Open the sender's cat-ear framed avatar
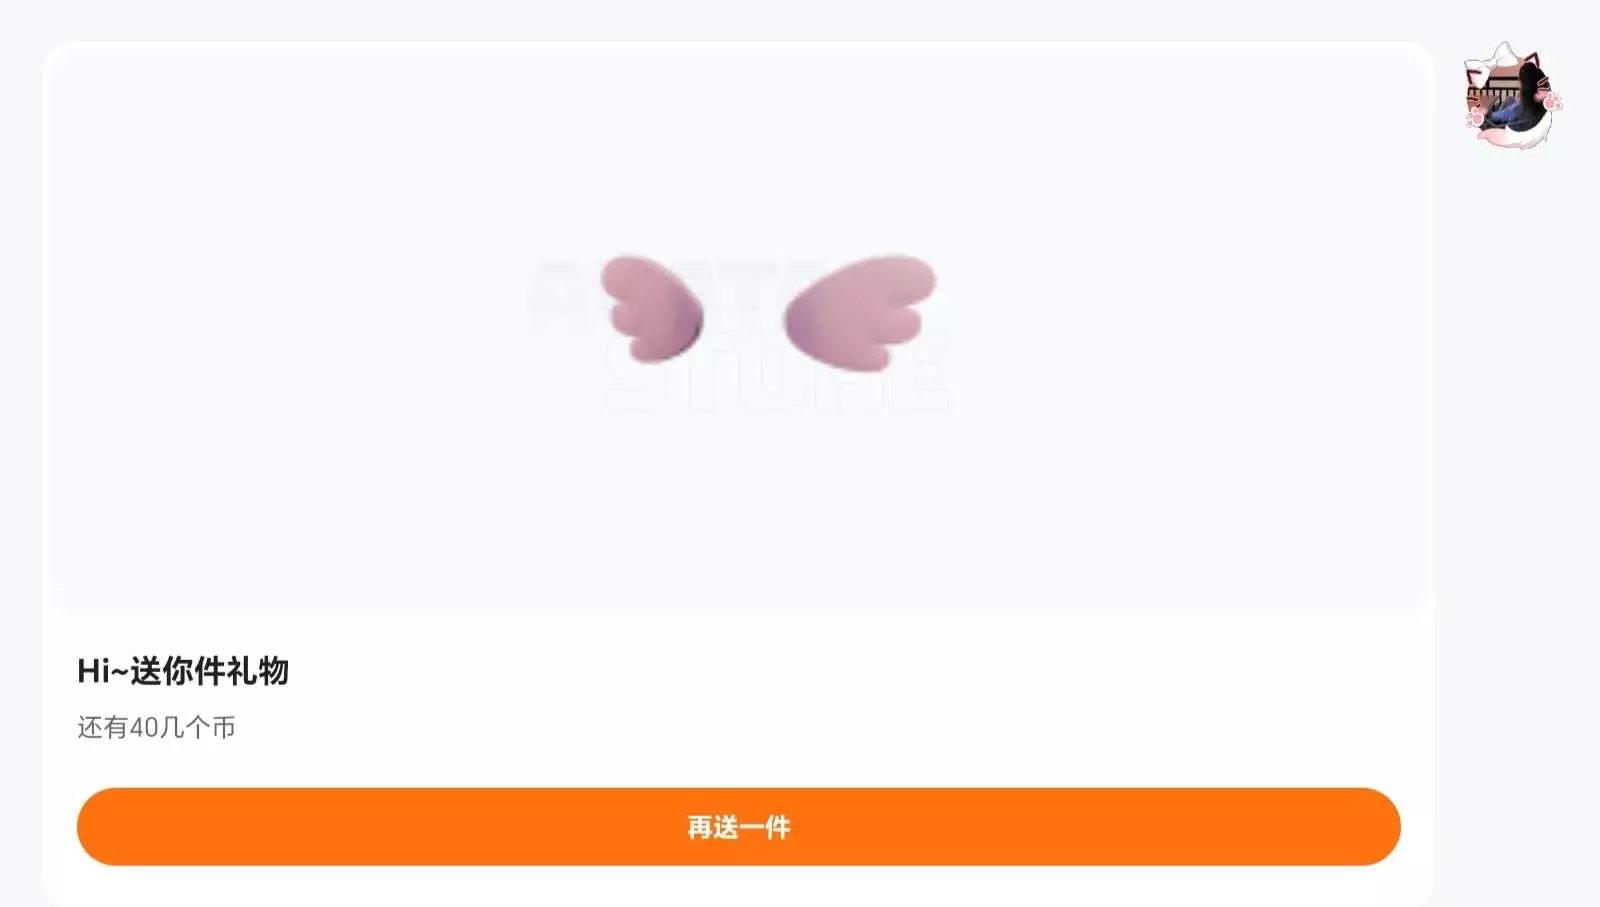1600x907 pixels. 1512,97
